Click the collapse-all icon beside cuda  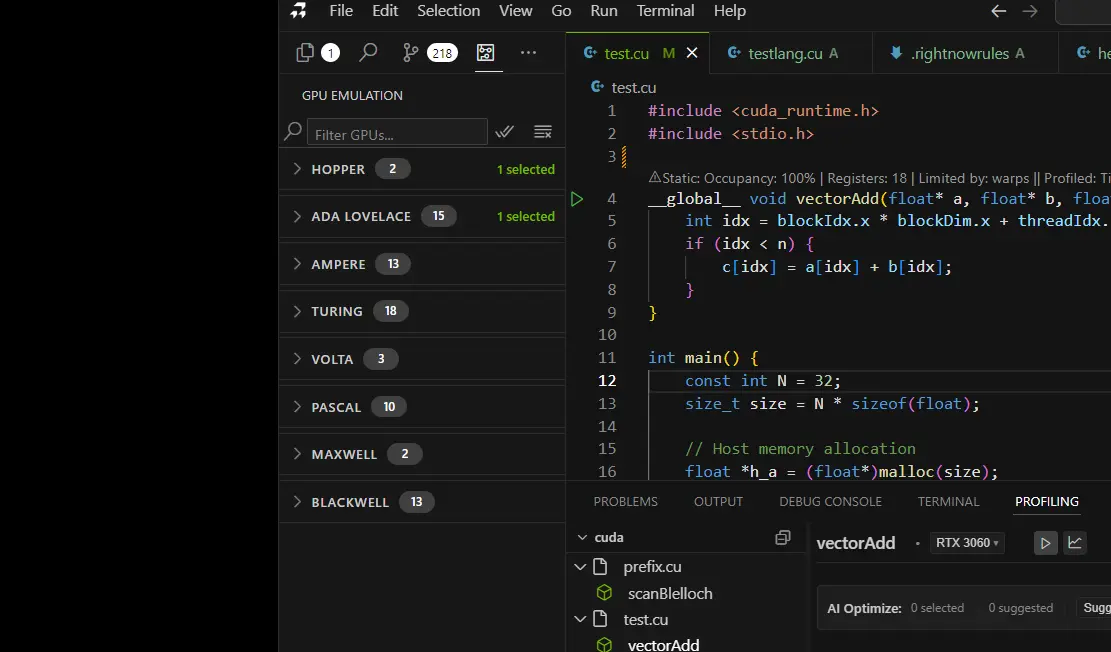point(783,538)
